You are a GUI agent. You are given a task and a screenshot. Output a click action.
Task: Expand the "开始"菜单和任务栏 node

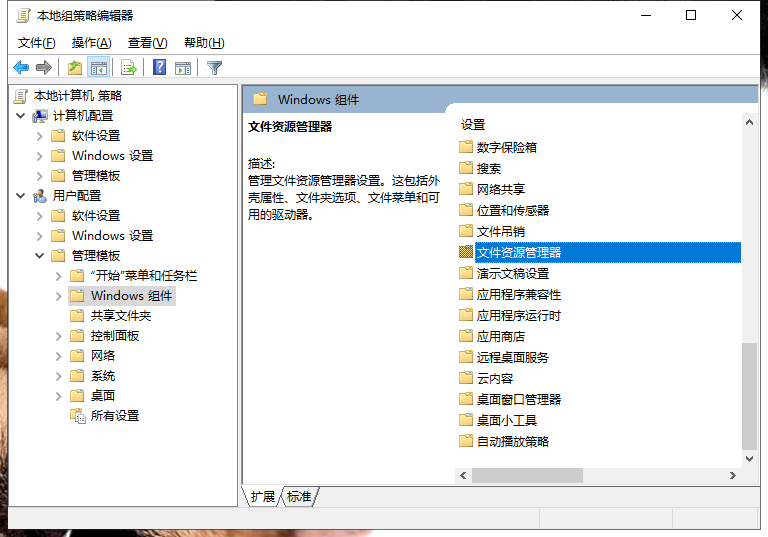tap(58, 276)
